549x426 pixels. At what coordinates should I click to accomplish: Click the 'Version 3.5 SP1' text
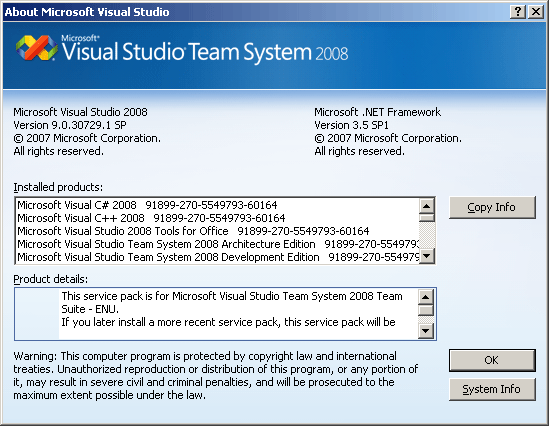click(x=351, y=125)
